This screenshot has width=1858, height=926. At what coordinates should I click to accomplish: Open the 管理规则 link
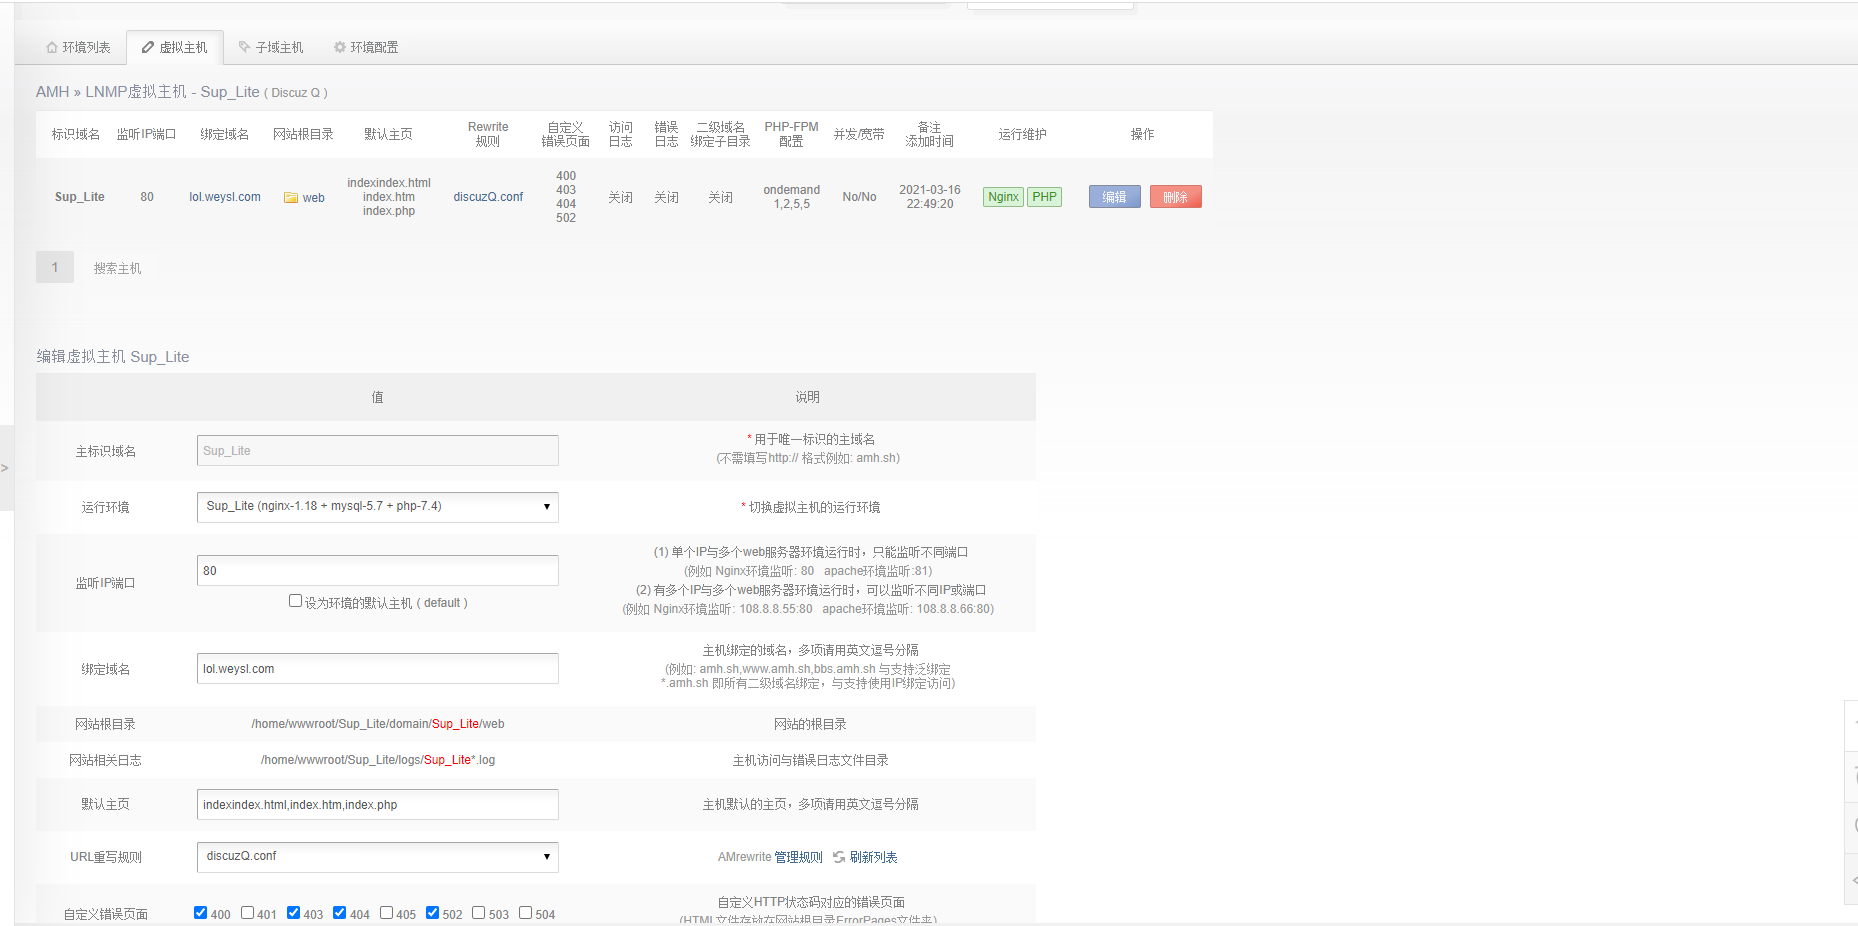click(x=798, y=857)
